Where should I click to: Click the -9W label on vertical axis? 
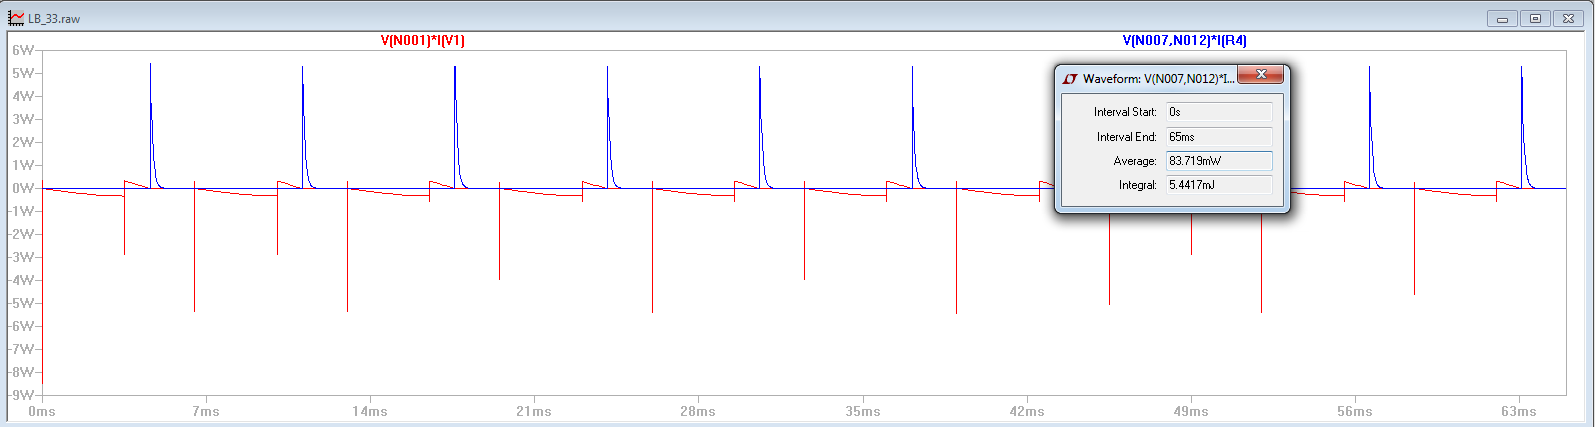coord(21,395)
